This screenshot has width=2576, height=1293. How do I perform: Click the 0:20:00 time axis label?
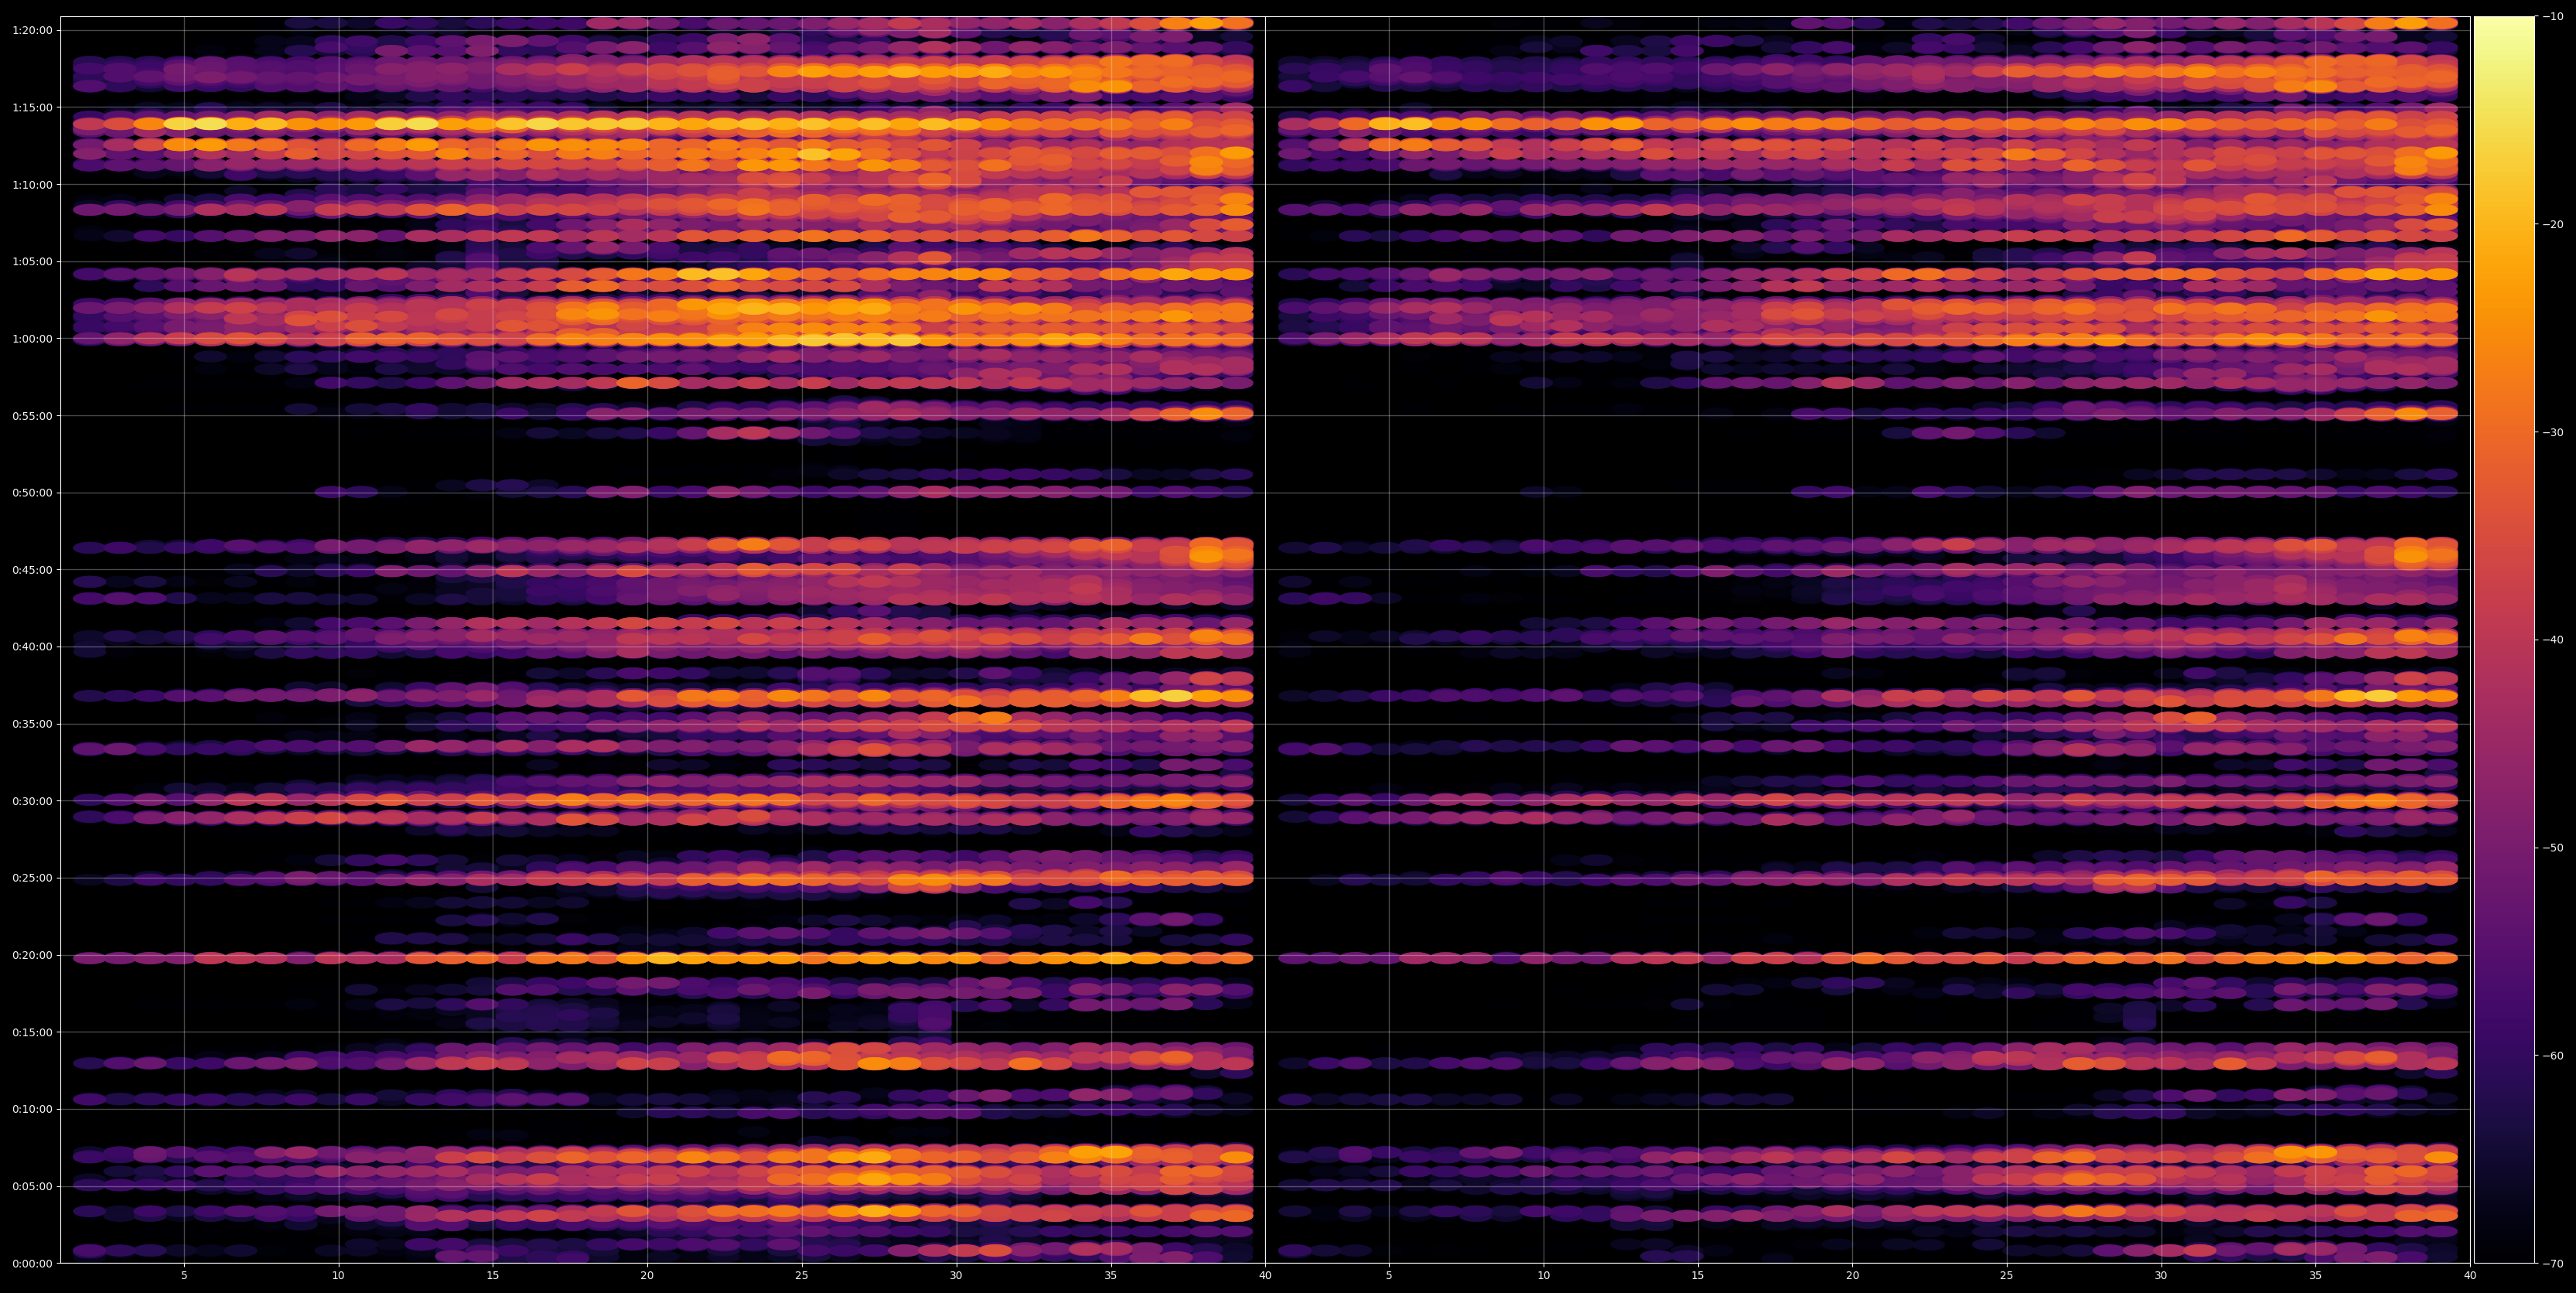click(32, 955)
